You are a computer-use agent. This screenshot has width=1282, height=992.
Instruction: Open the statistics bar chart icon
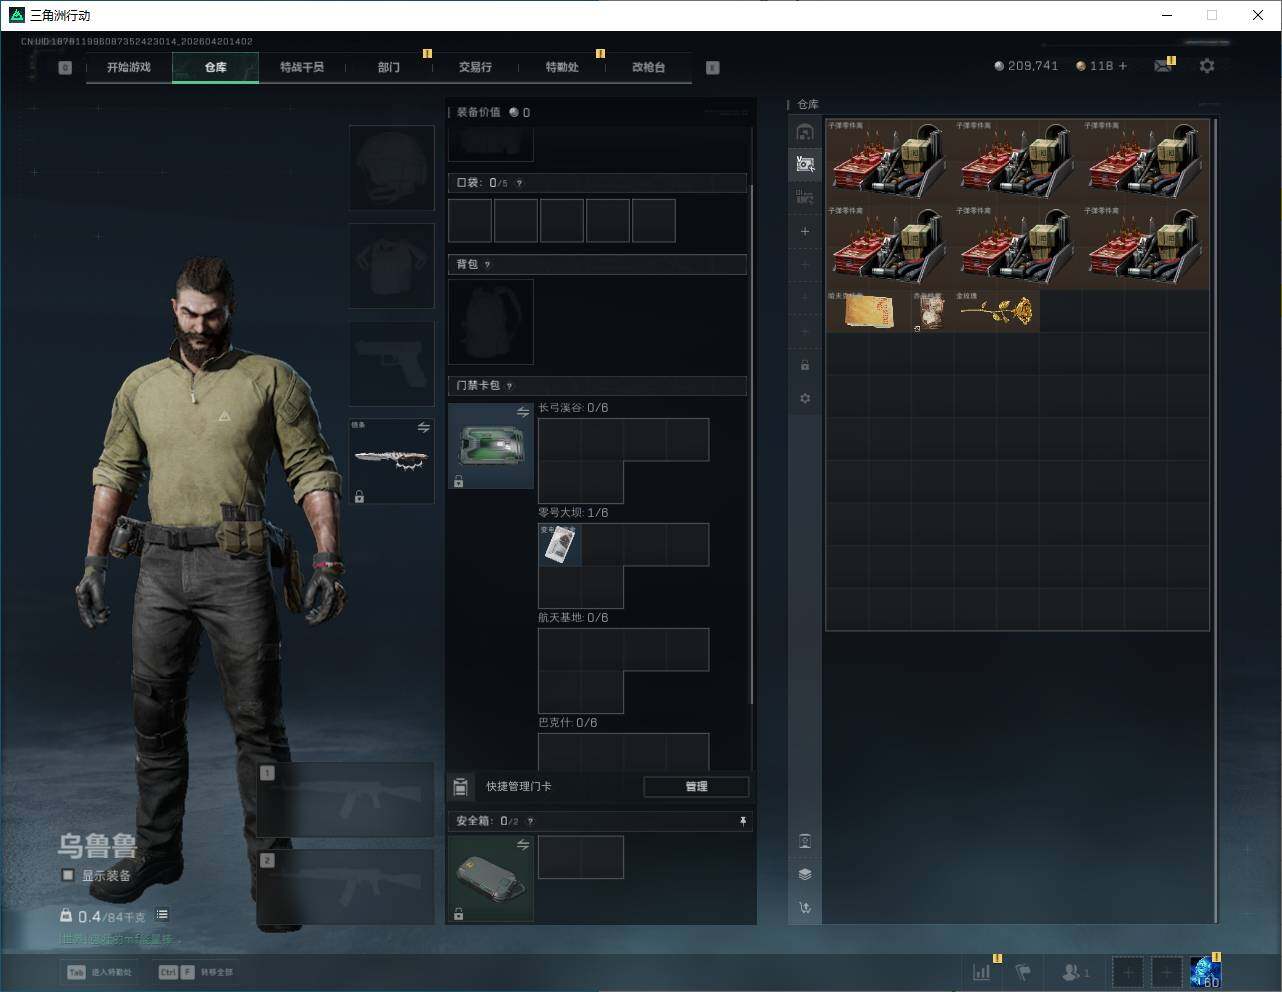[x=982, y=971]
